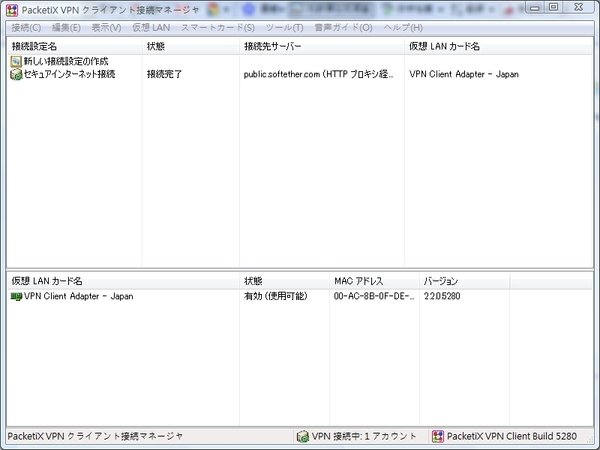Select the セキュアインターネット接続 entry text
Screen dimensions: 600x450
[x=69, y=74]
